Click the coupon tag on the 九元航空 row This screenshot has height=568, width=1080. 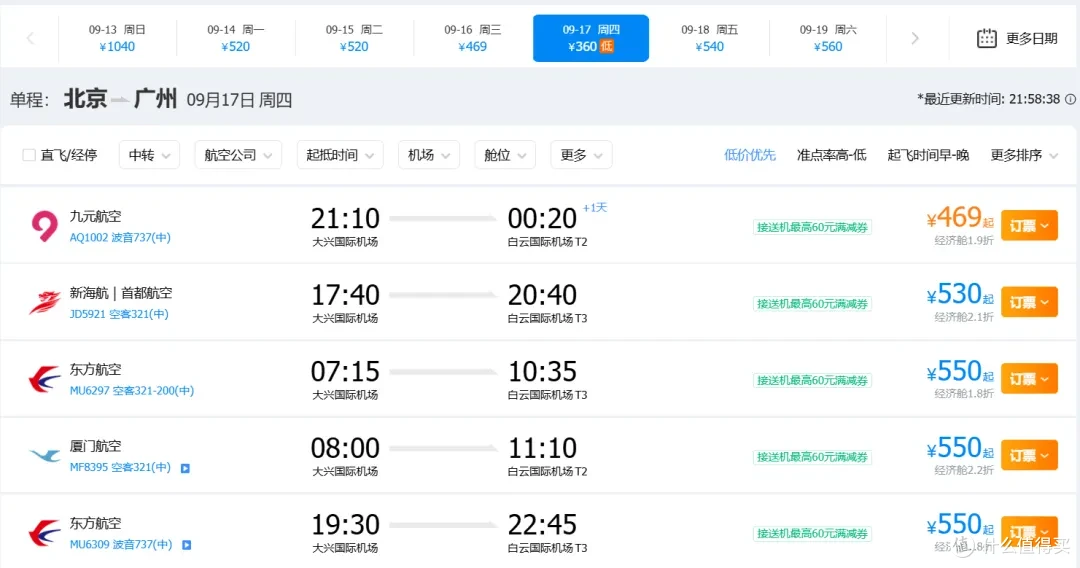pos(812,227)
